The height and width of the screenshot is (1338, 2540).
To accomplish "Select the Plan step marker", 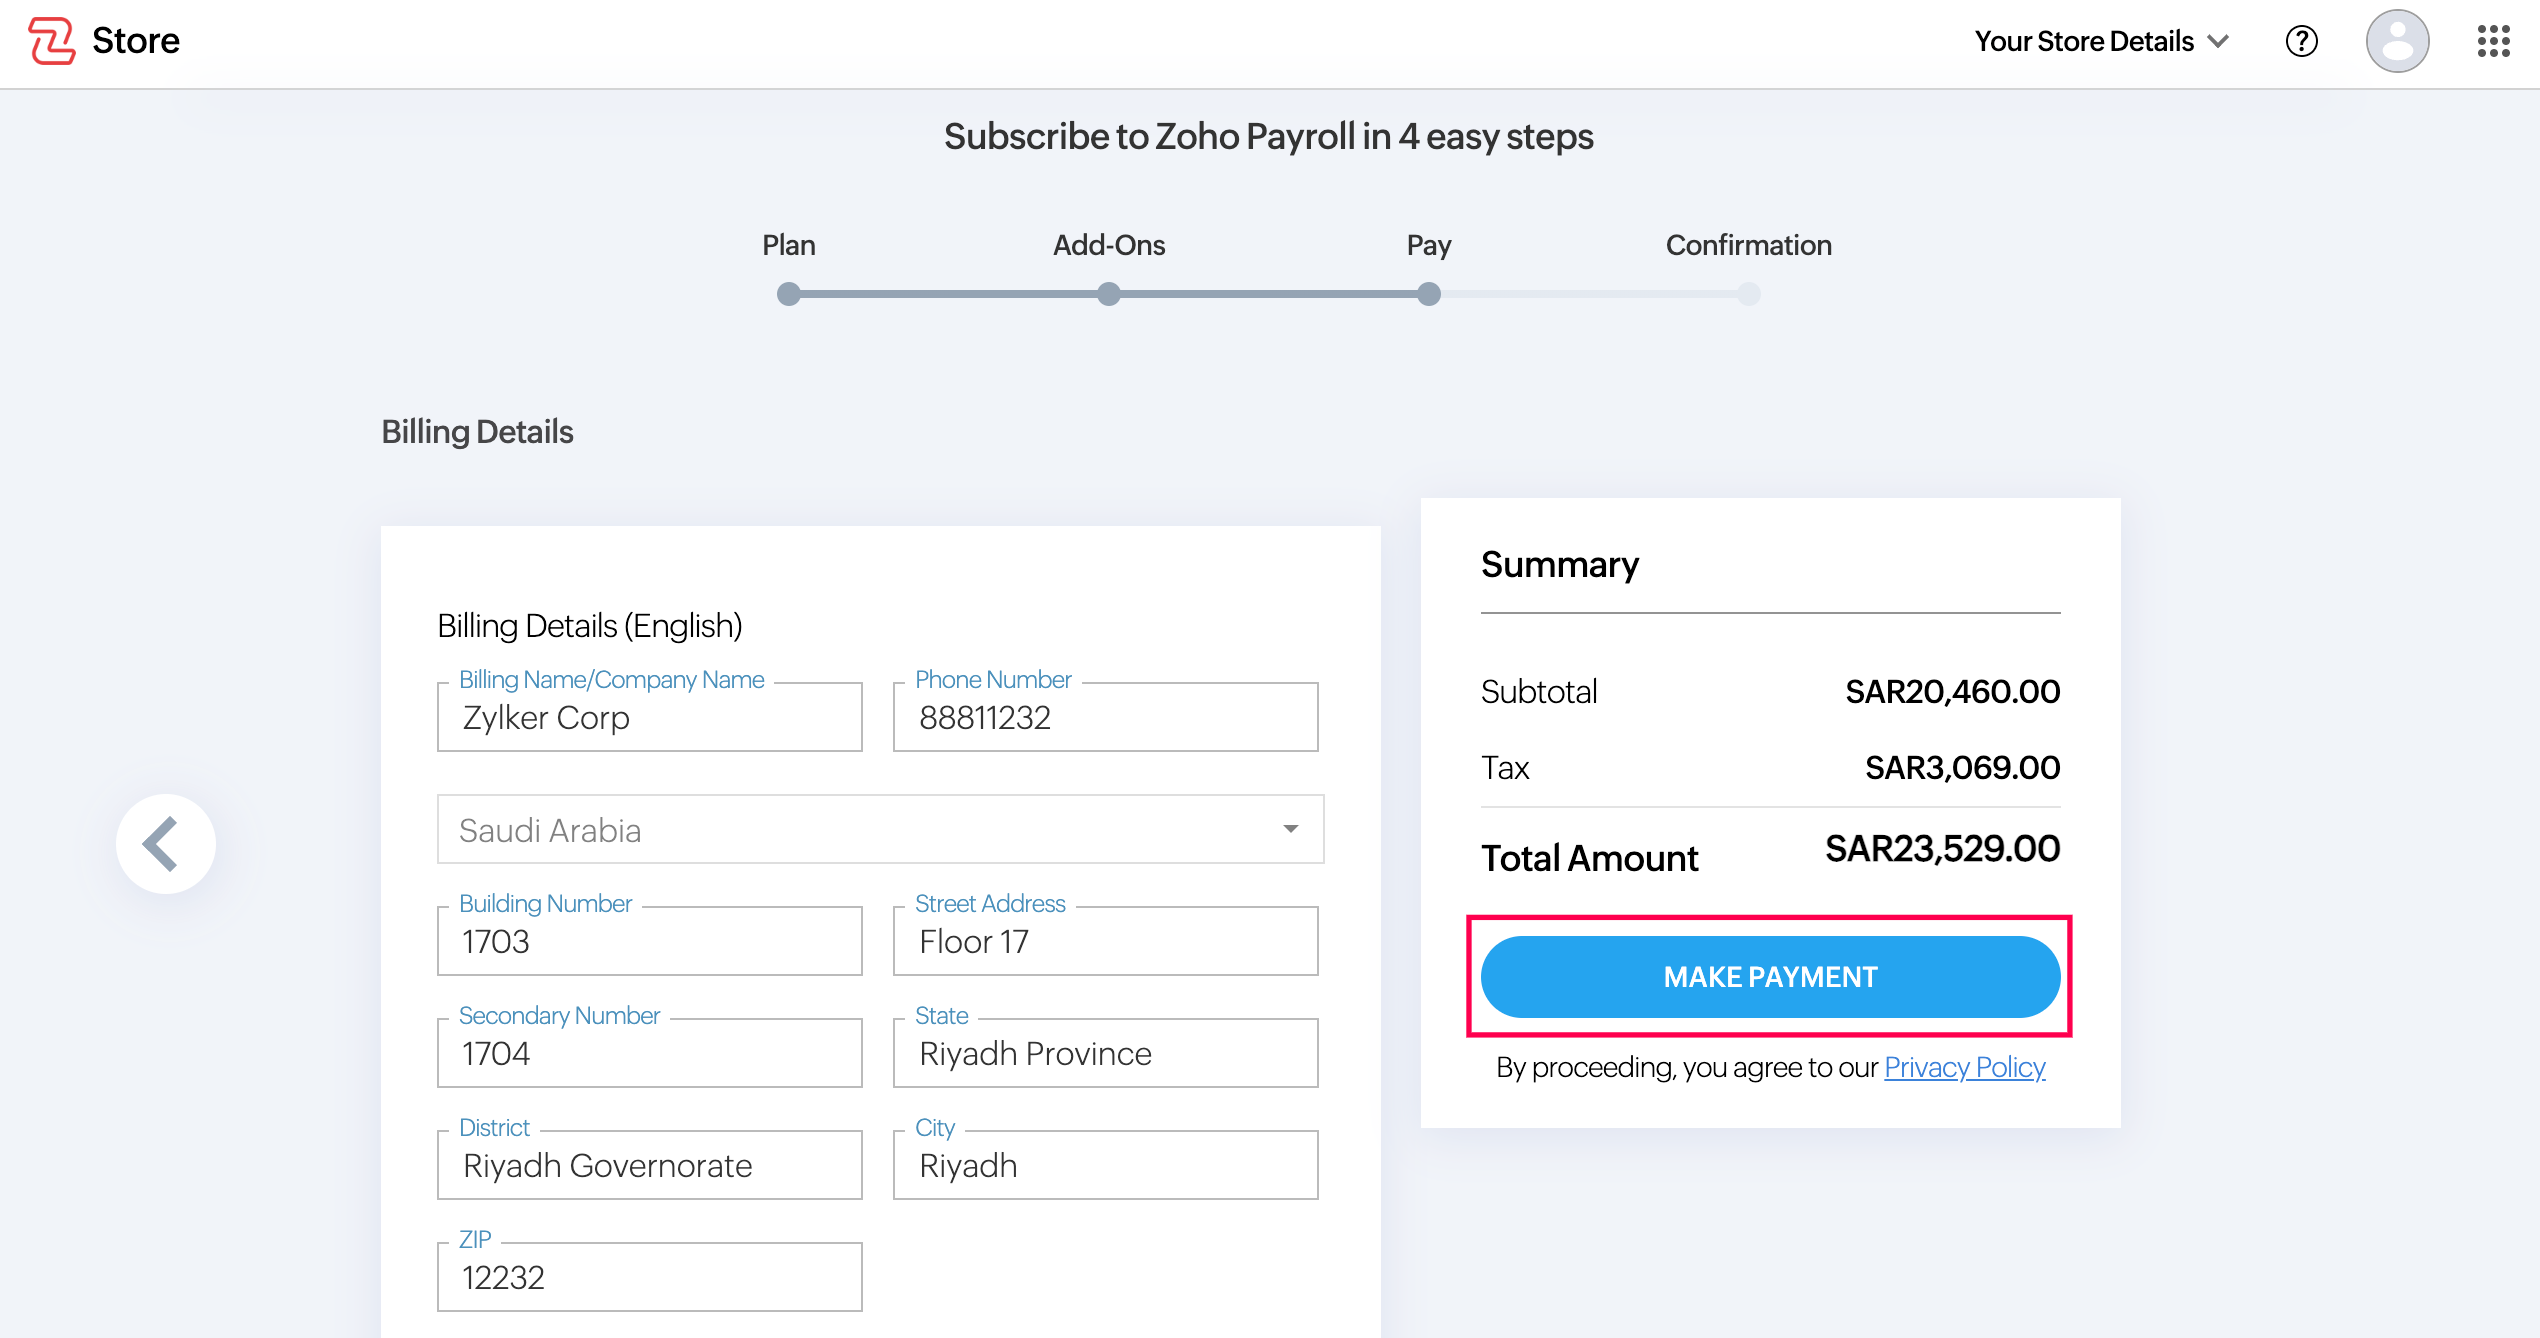I will pyautogui.click(x=788, y=294).
